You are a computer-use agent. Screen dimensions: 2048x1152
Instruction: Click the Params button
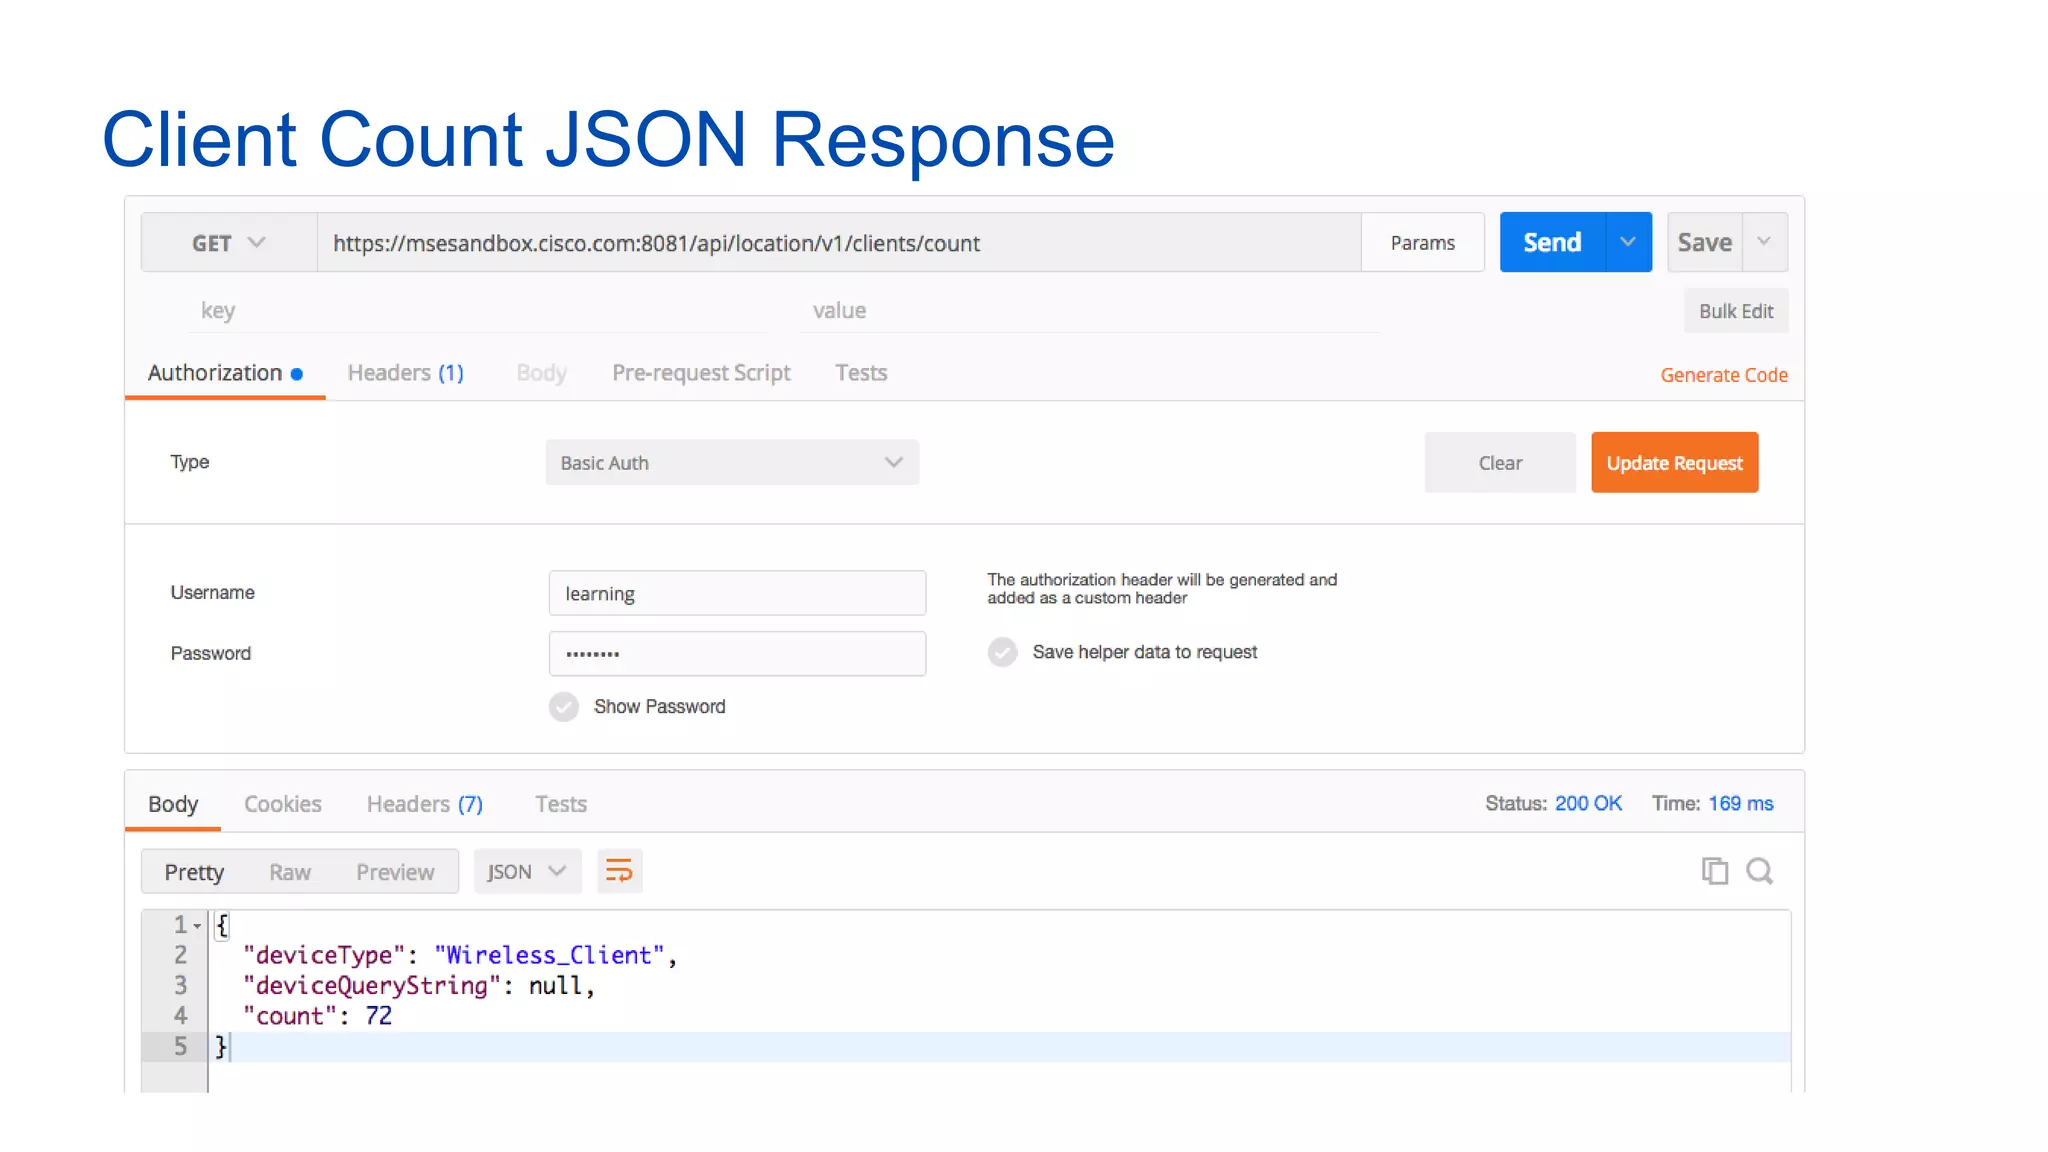(x=1422, y=242)
